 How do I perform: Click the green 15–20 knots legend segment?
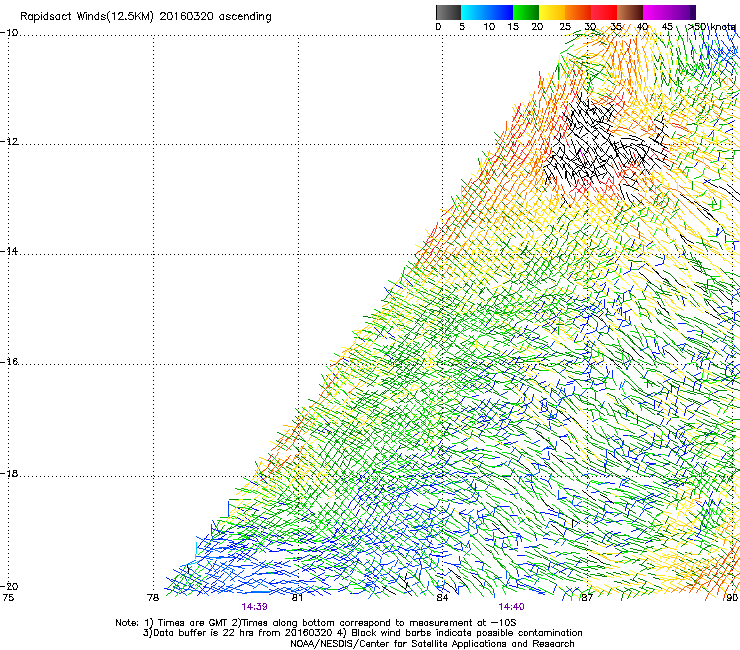526,12
